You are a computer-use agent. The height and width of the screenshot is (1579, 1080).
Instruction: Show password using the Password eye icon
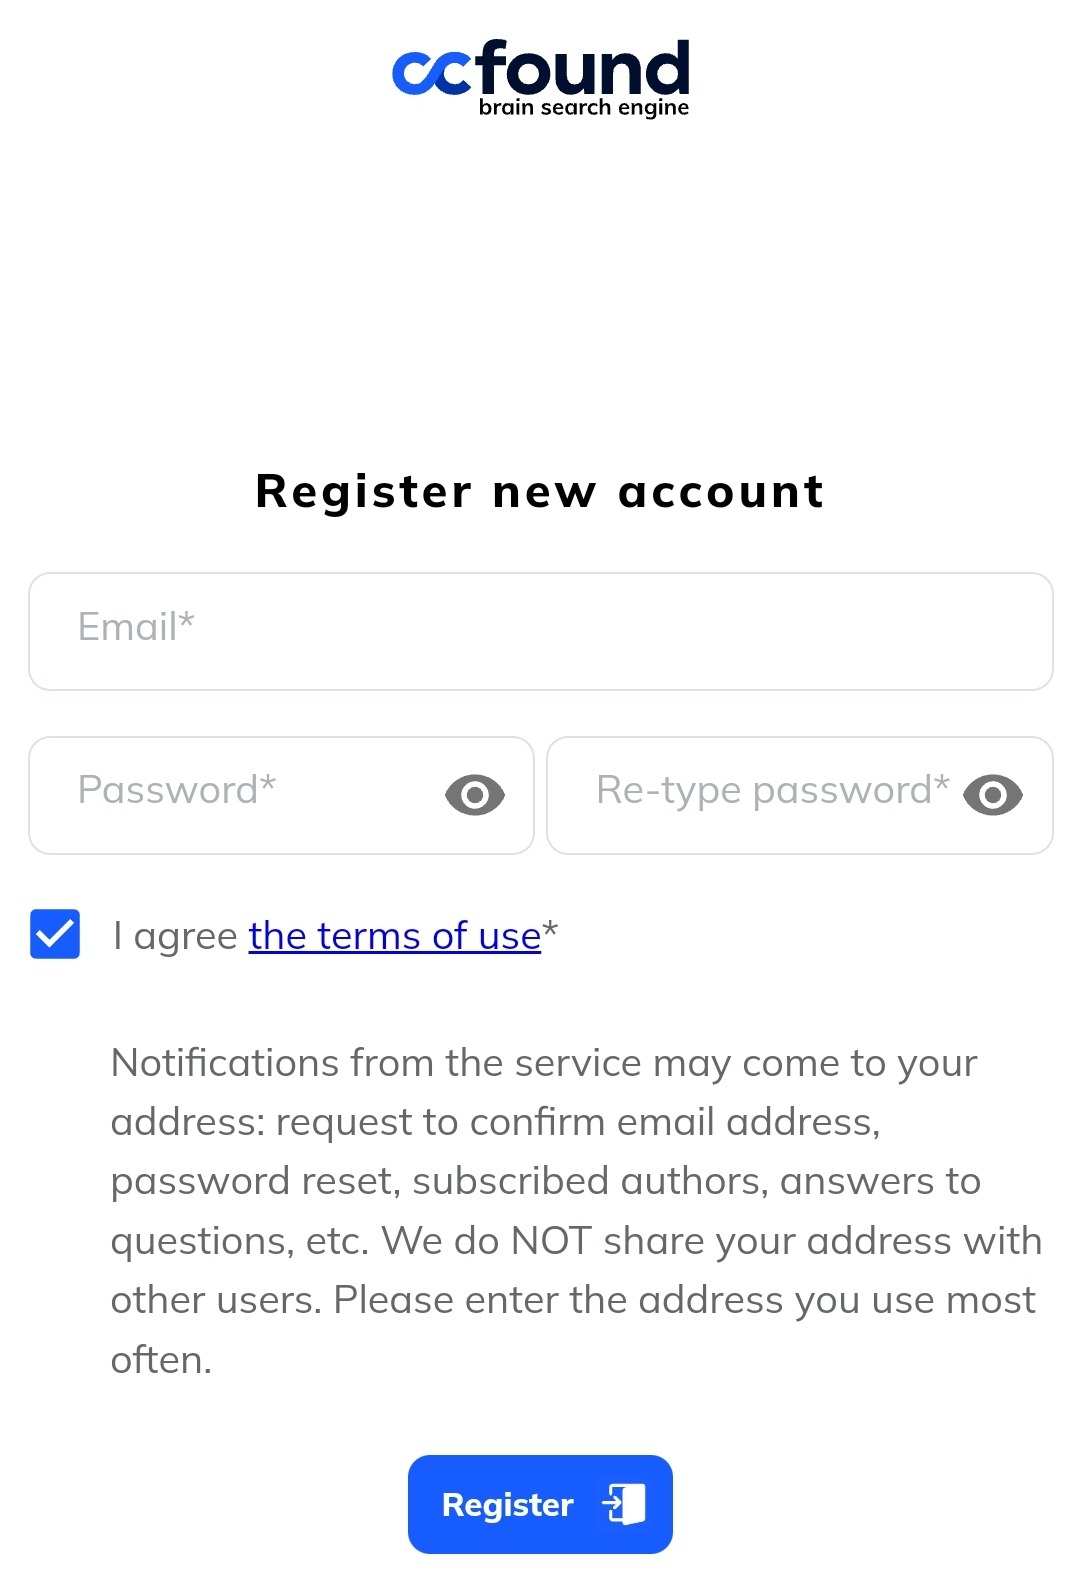tap(475, 795)
